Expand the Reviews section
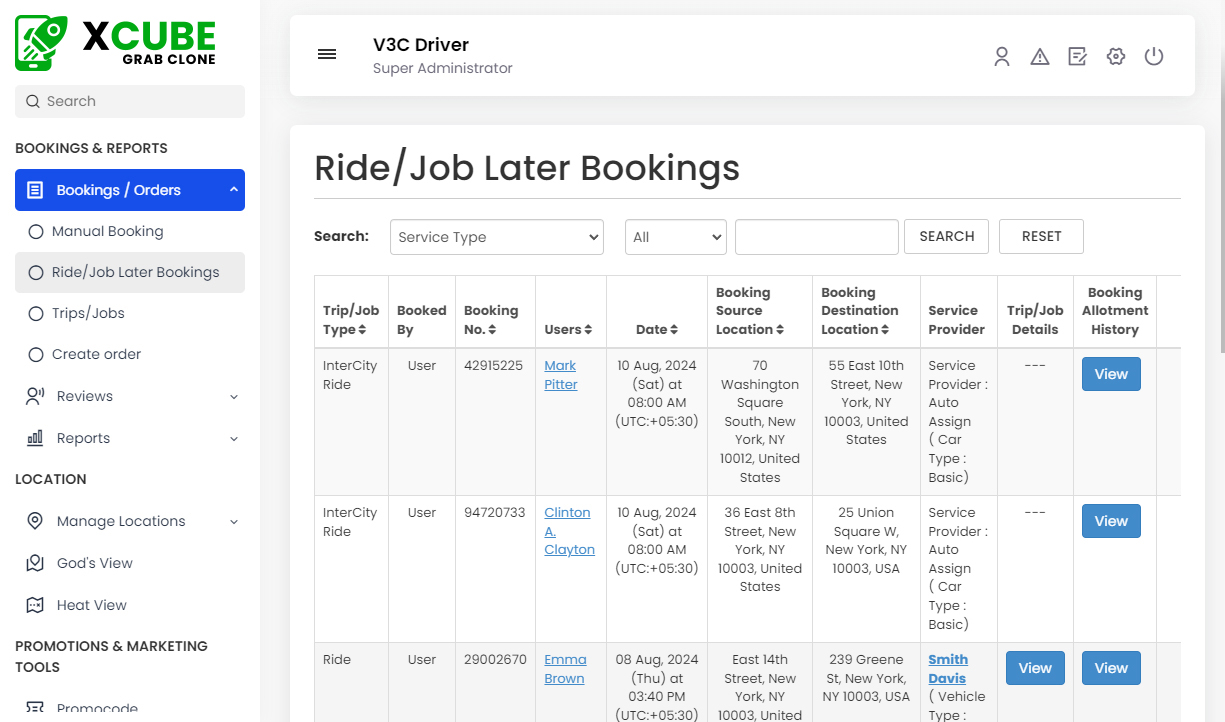 [83, 396]
